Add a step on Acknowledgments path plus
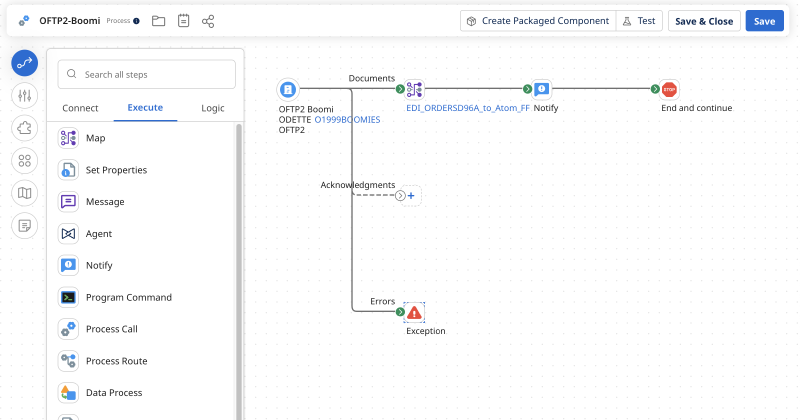This screenshot has height=420, width=800. tap(411, 195)
